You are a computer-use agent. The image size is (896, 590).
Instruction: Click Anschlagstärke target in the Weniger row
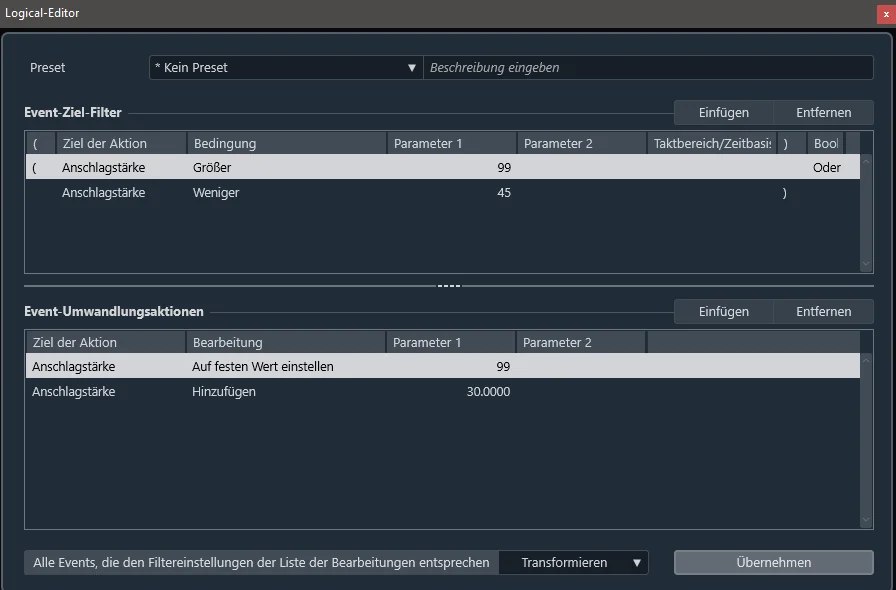(x=121, y=193)
